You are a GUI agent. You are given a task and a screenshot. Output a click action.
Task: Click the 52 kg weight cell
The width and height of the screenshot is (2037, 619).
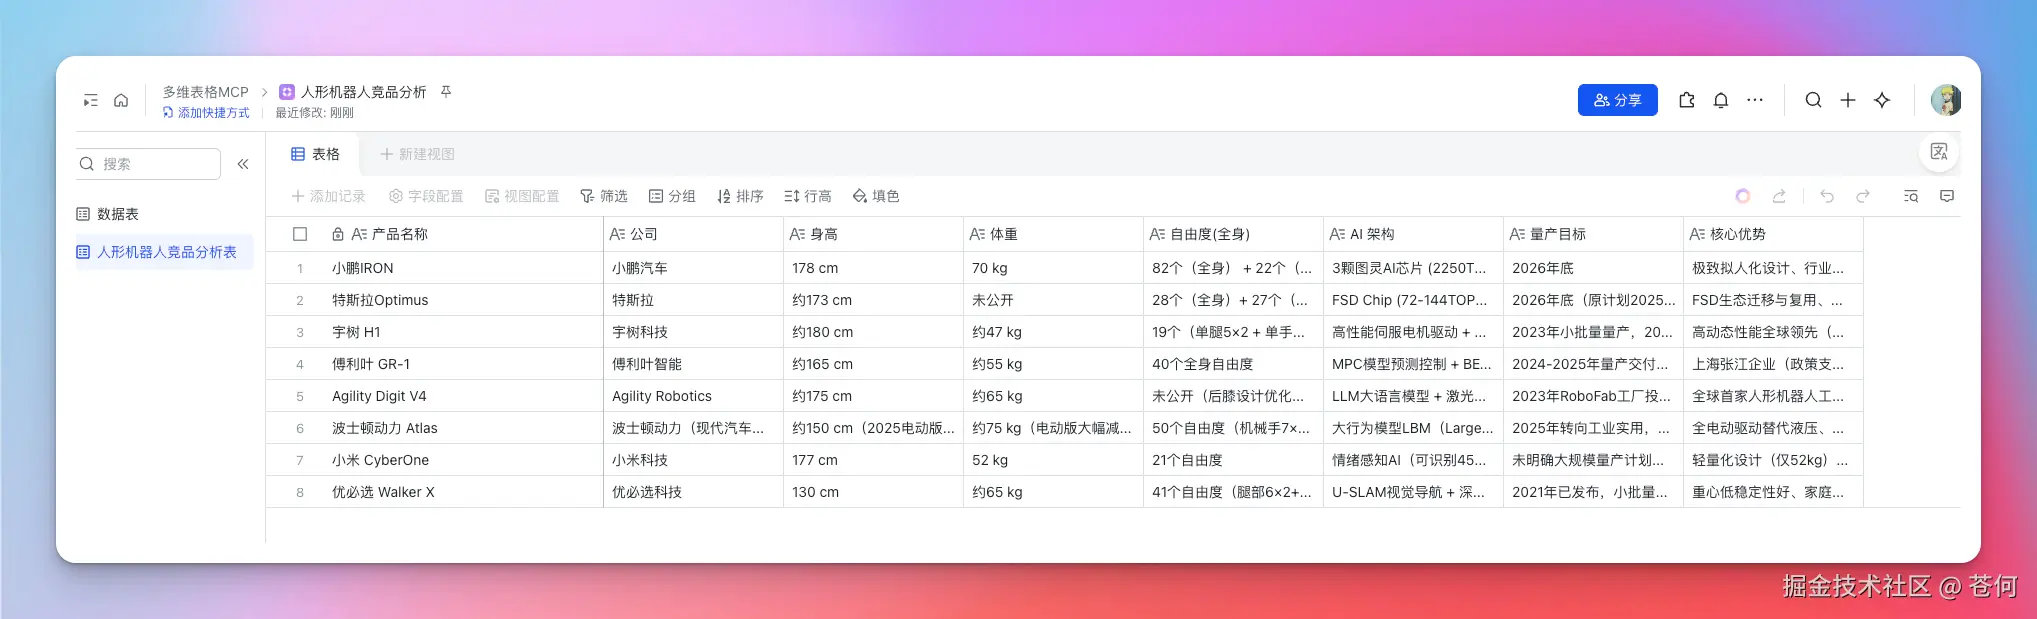1053,460
